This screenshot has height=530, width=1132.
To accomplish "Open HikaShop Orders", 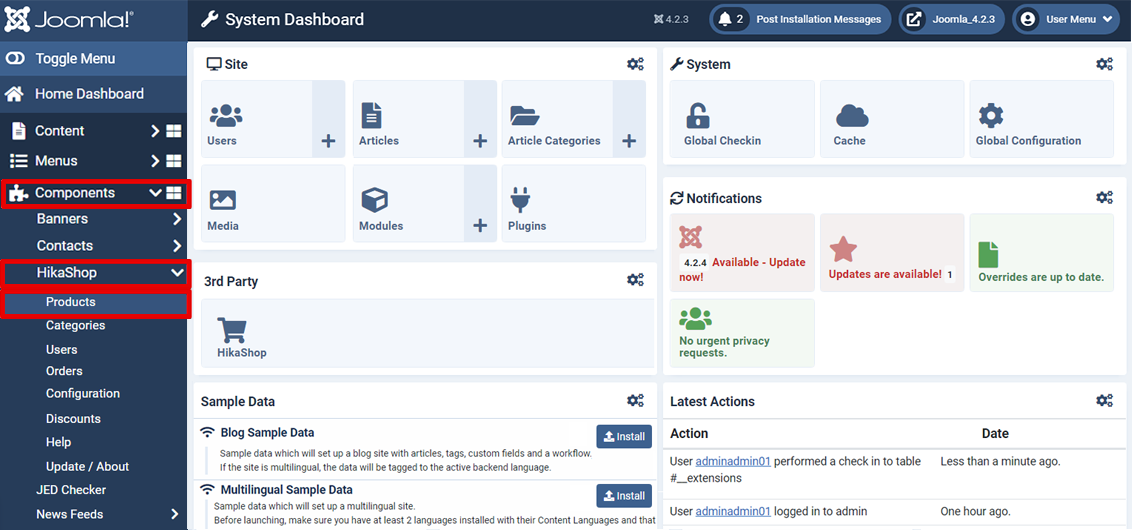I will (64, 371).
